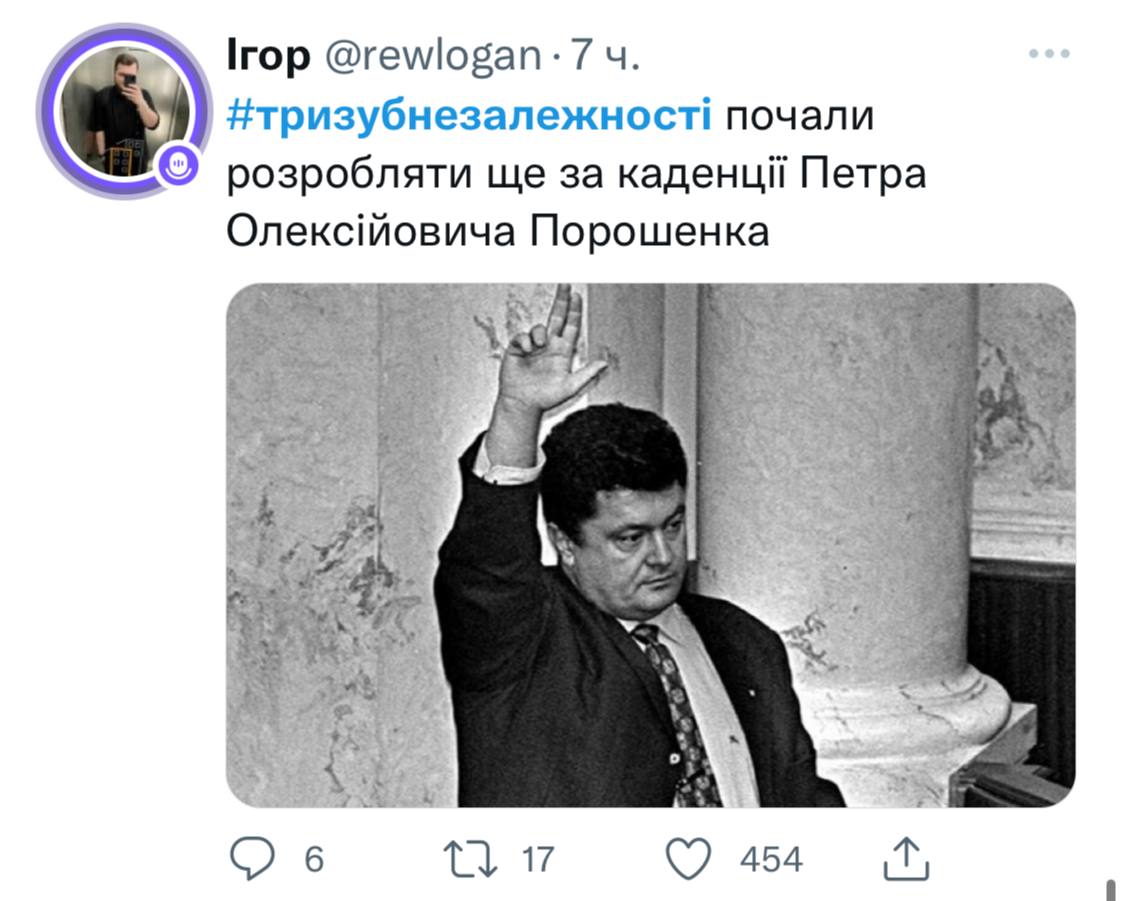1124x901 pixels.
Task: Click the reply count 6
Action: (x=314, y=859)
